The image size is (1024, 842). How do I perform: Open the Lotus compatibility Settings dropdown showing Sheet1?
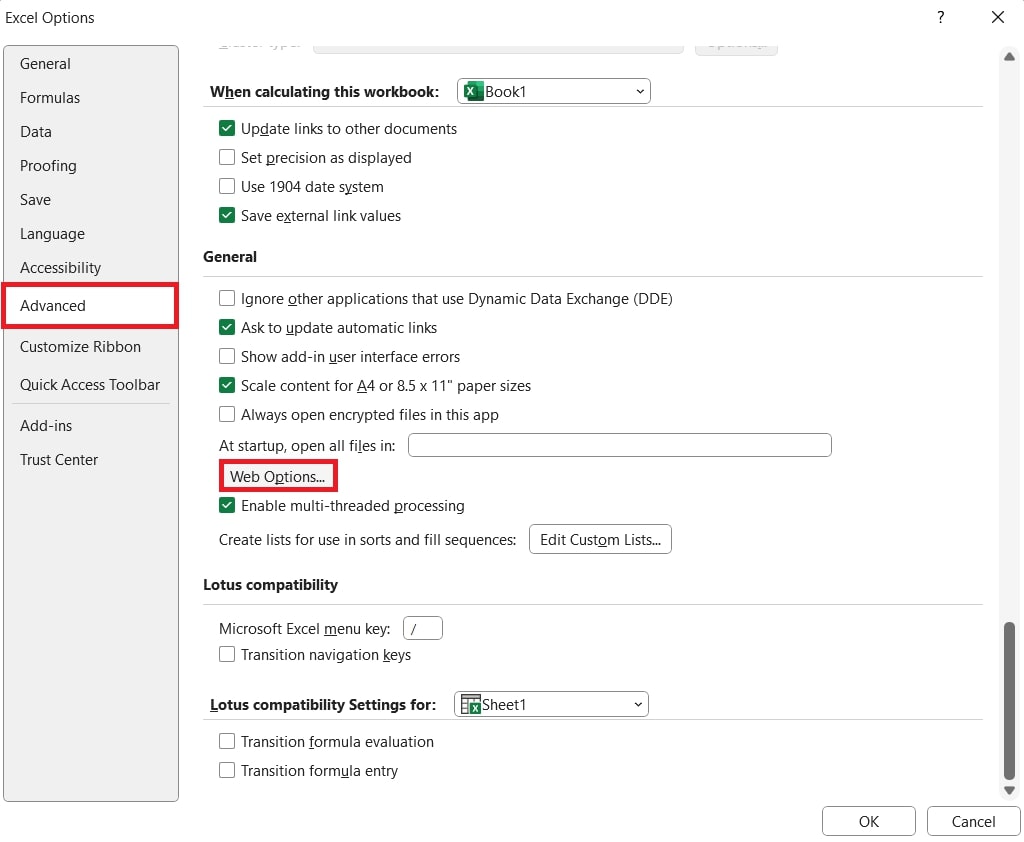pos(637,703)
